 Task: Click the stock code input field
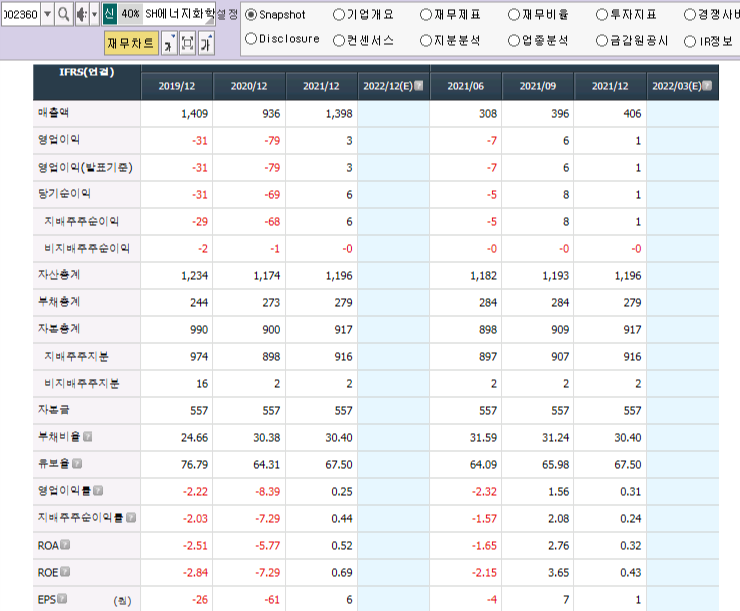pos(21,15)
